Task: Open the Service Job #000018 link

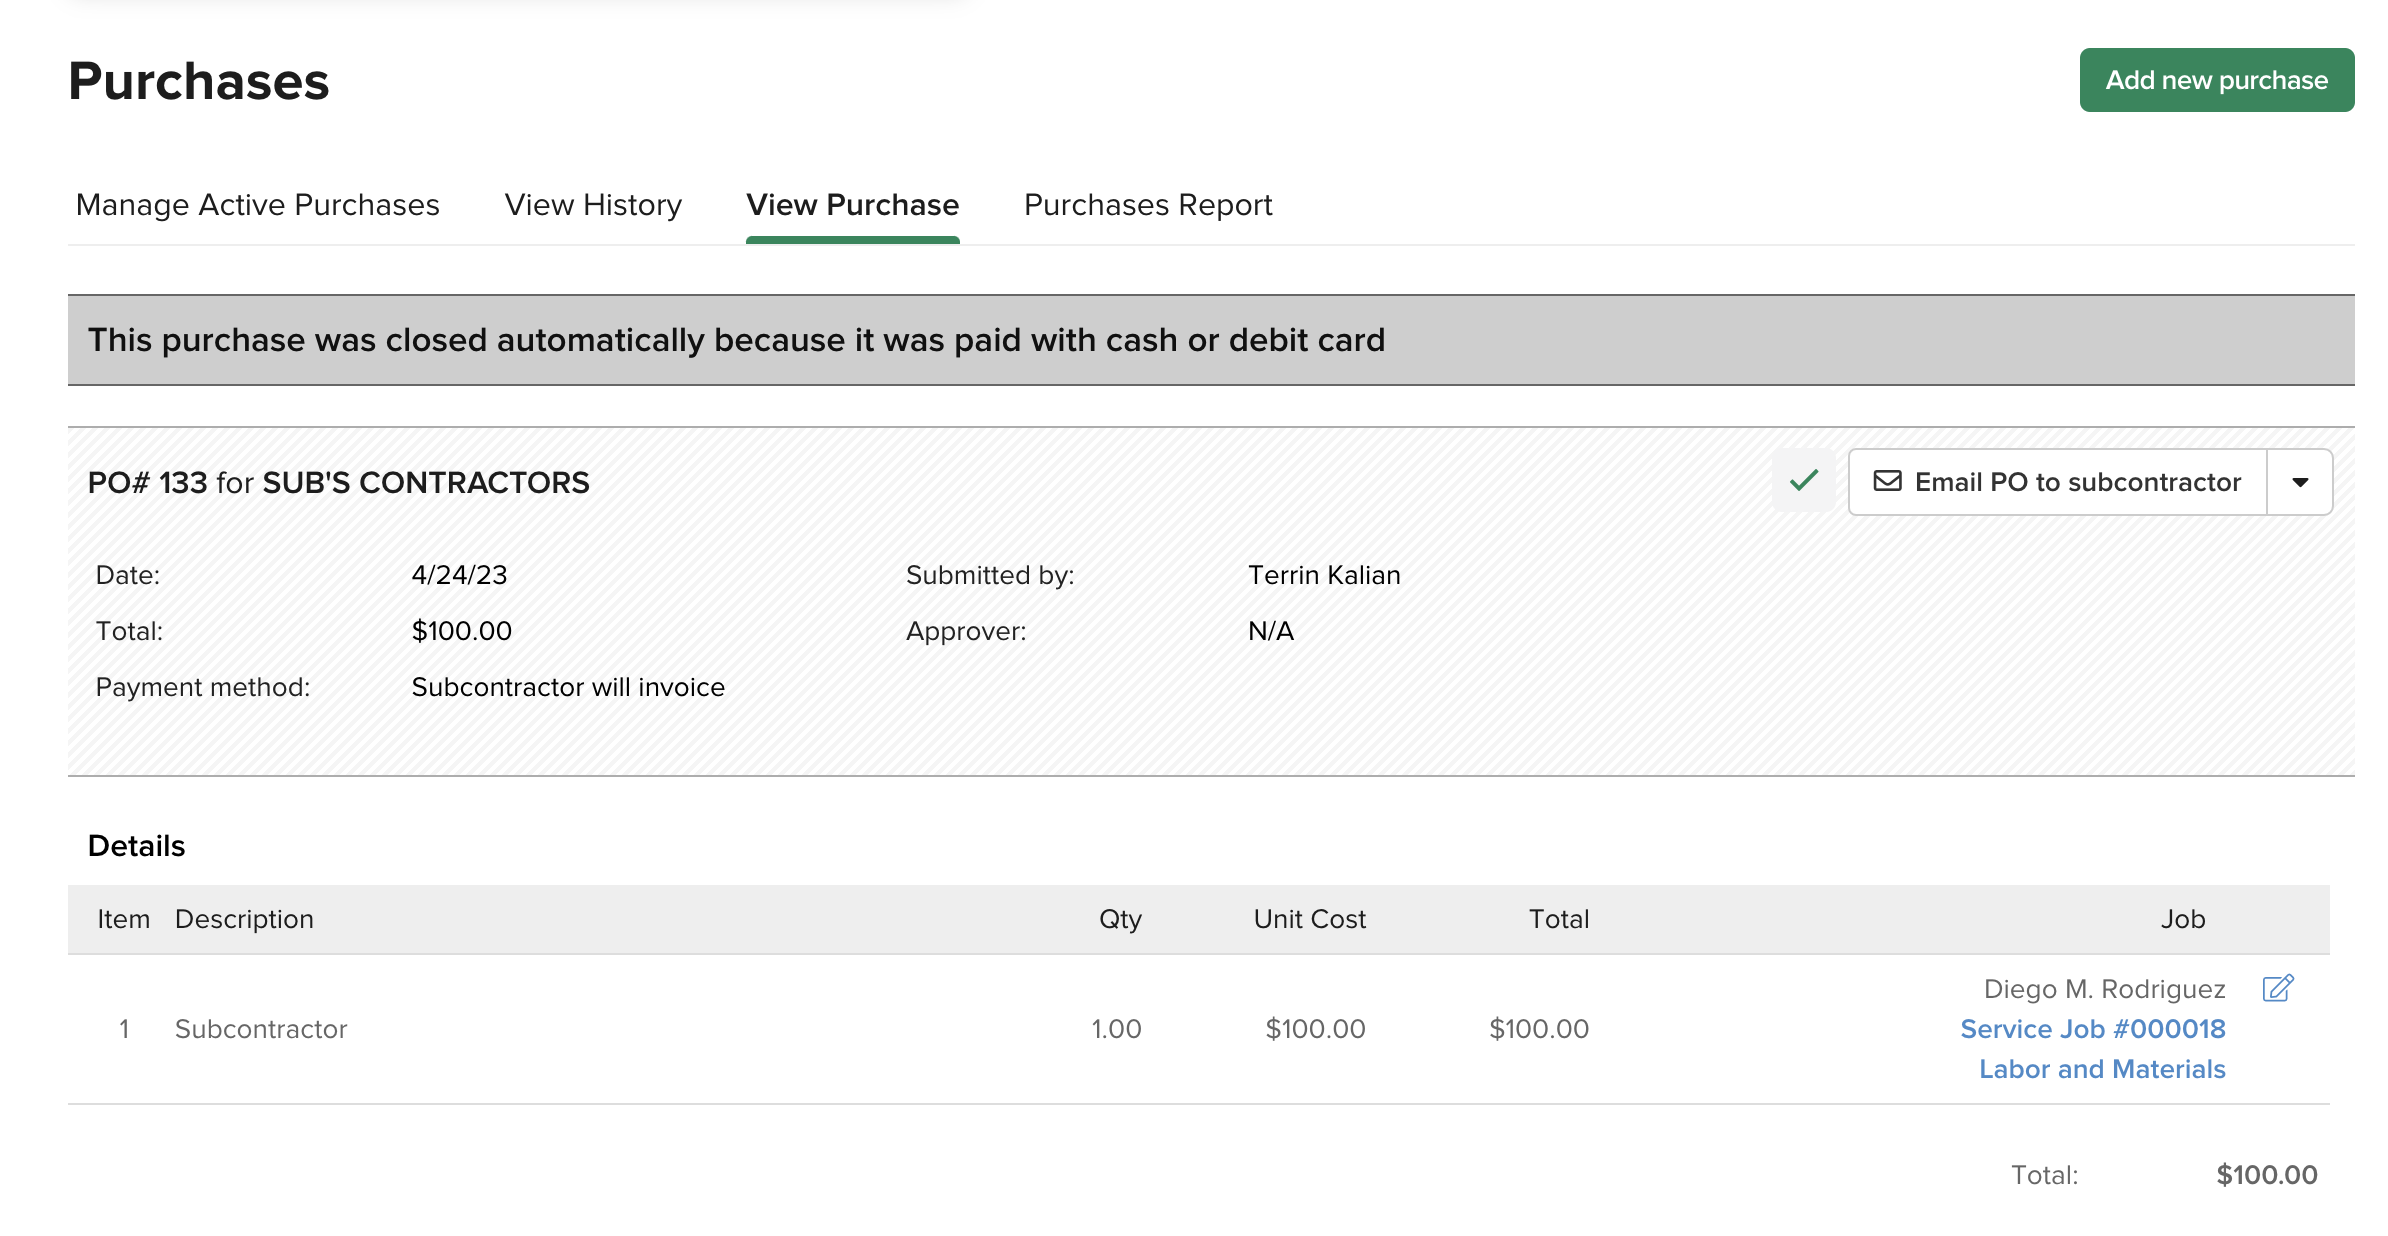Action: click(x=2092, y=1029)
